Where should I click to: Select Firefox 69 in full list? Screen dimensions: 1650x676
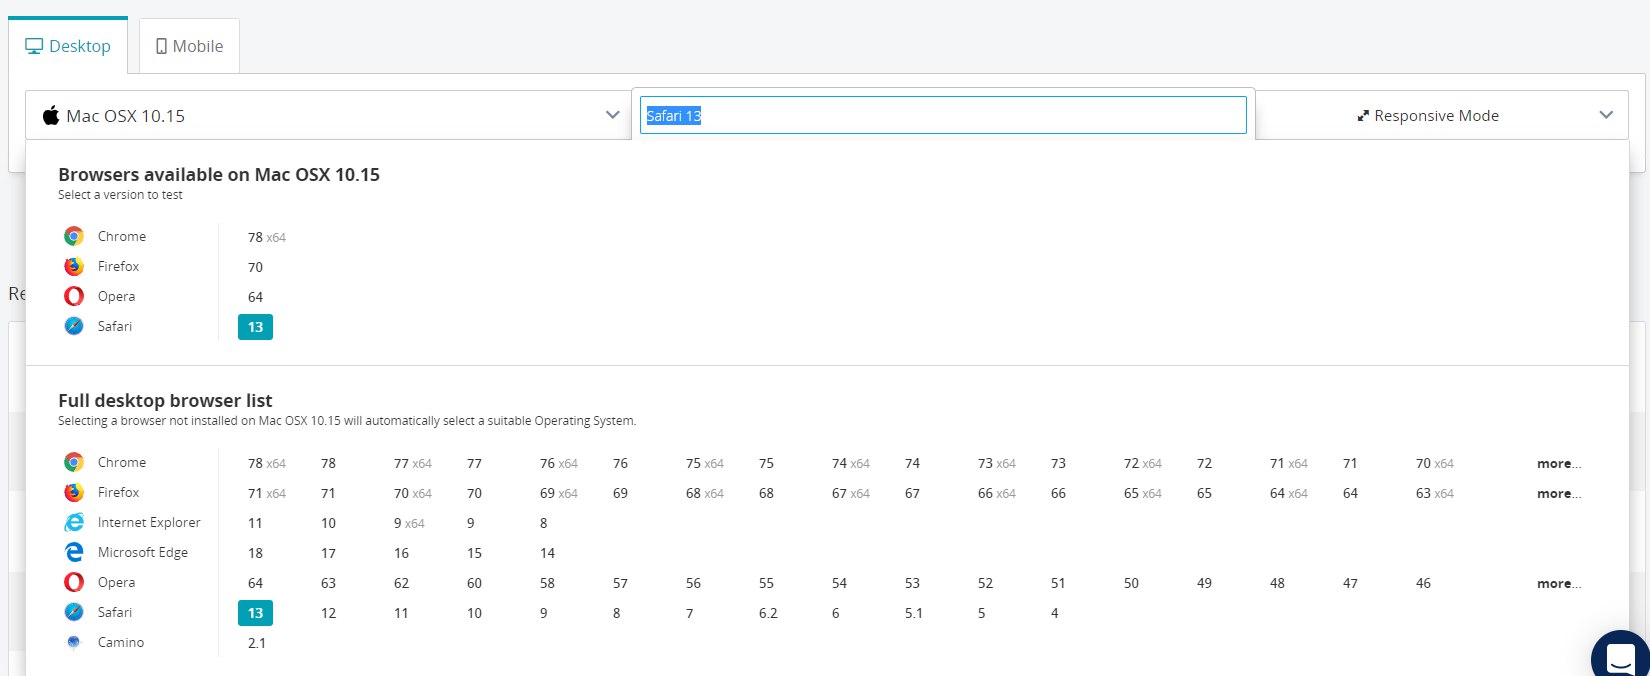click(x=620, y=493)
